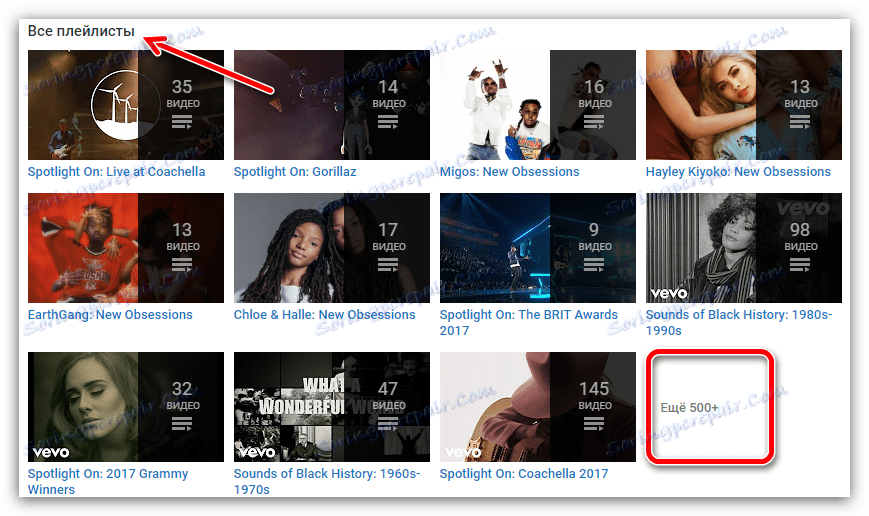Click playlist icon on EarthGang thumbnail
The height and width of the screenshot is (516, 869).
tap(182, 264)
